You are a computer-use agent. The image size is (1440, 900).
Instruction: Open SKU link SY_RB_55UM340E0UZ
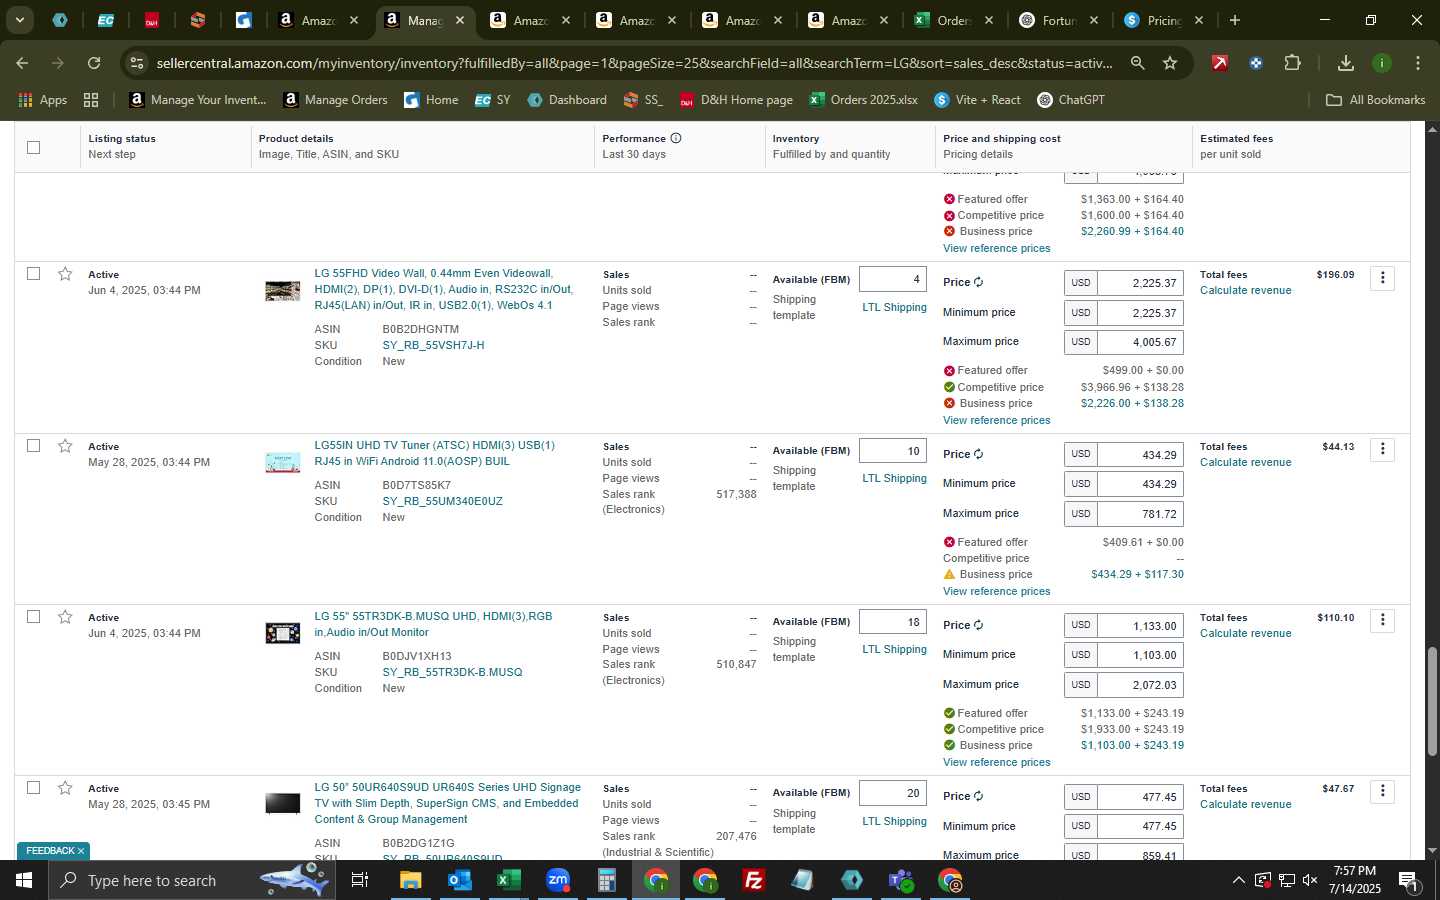442,501
